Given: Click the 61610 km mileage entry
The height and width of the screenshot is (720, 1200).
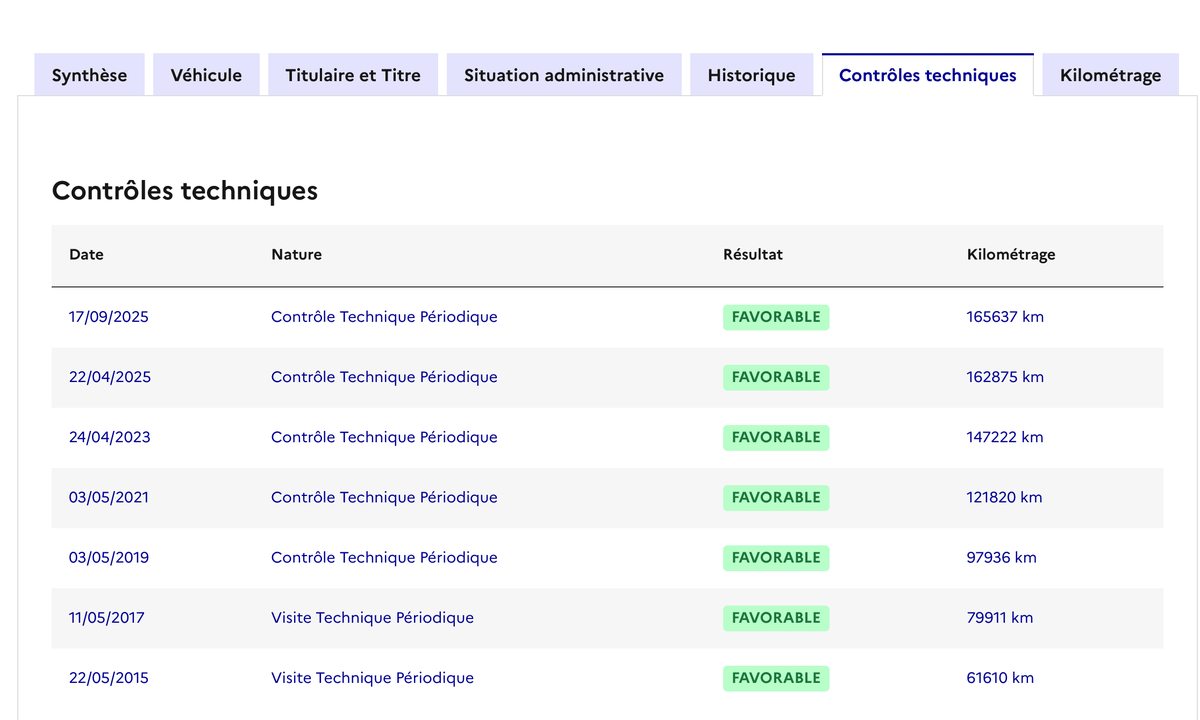Looking at the screenshot, I should [x=1000, y=677].
